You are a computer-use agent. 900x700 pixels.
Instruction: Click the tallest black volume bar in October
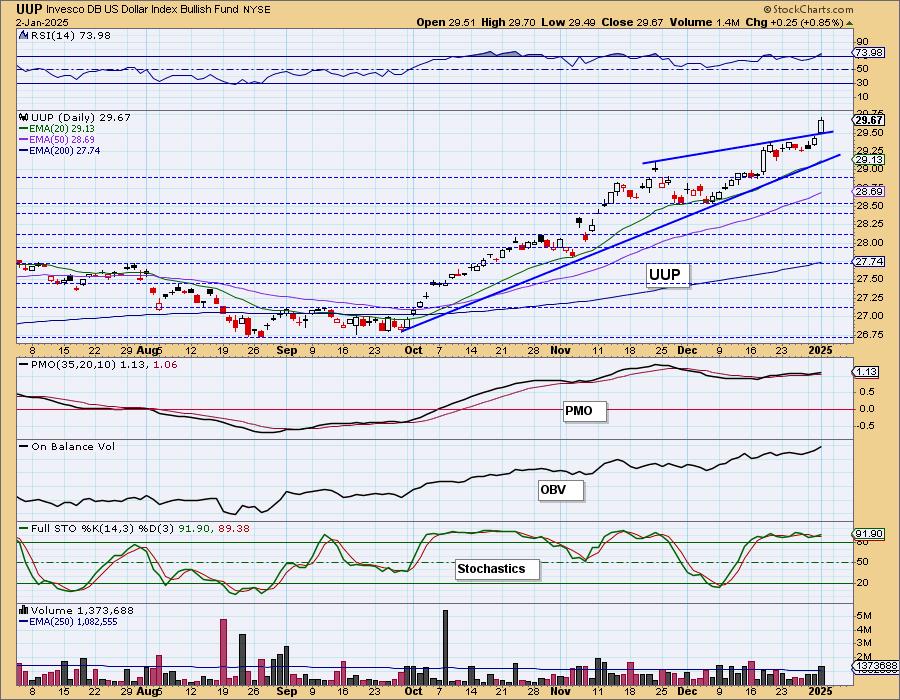[x=445, y=648]
